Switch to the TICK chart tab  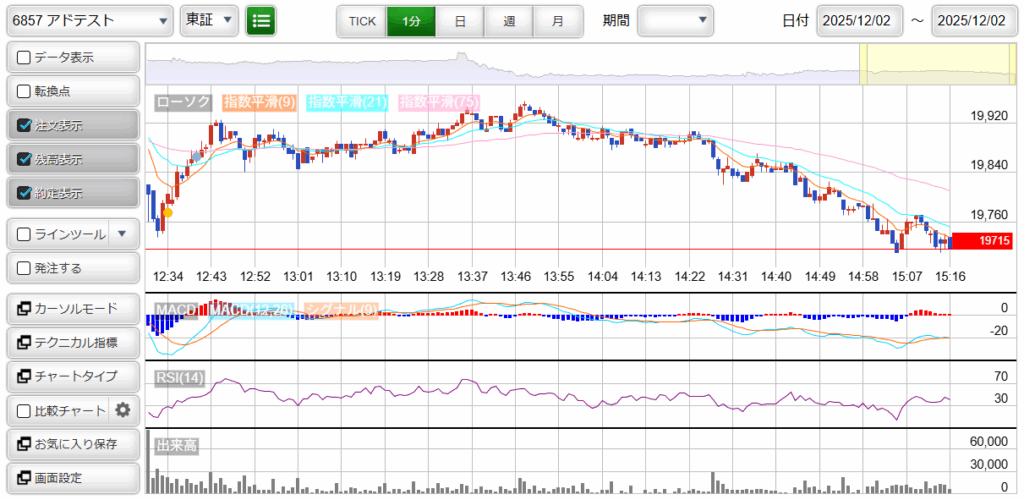(x=361, y=20)
